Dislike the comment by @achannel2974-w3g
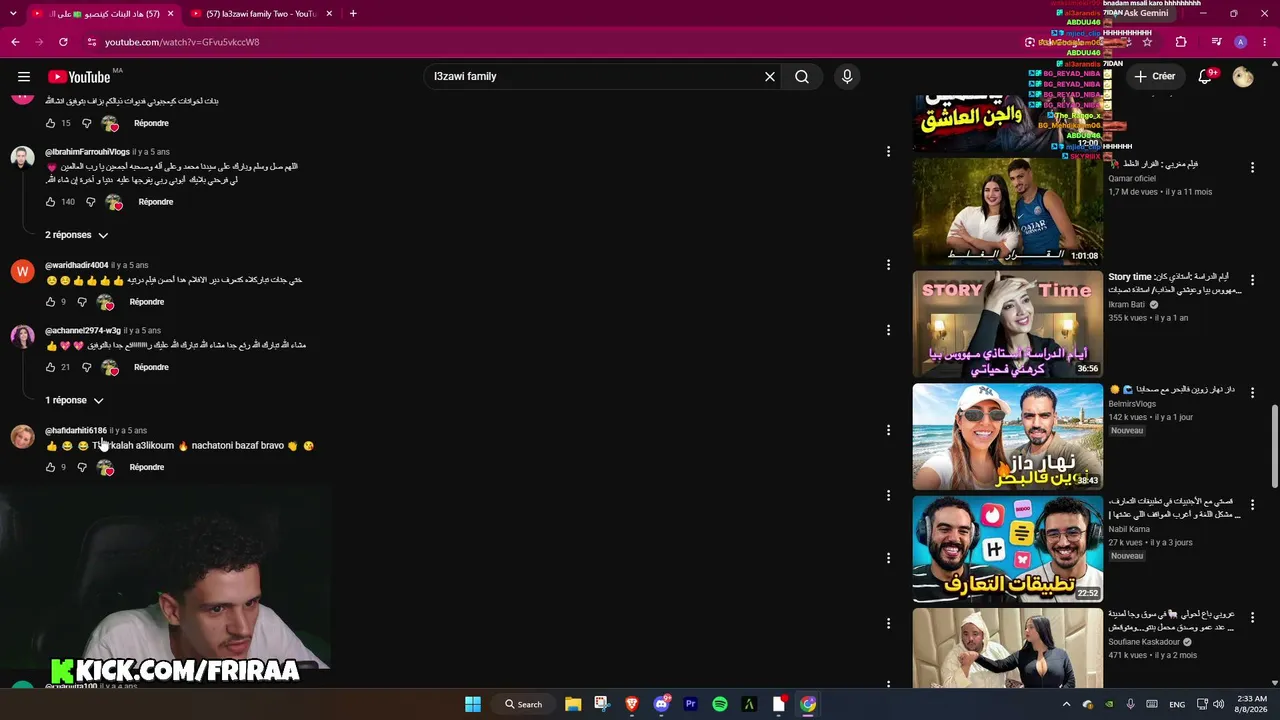 tap(86, 367)
